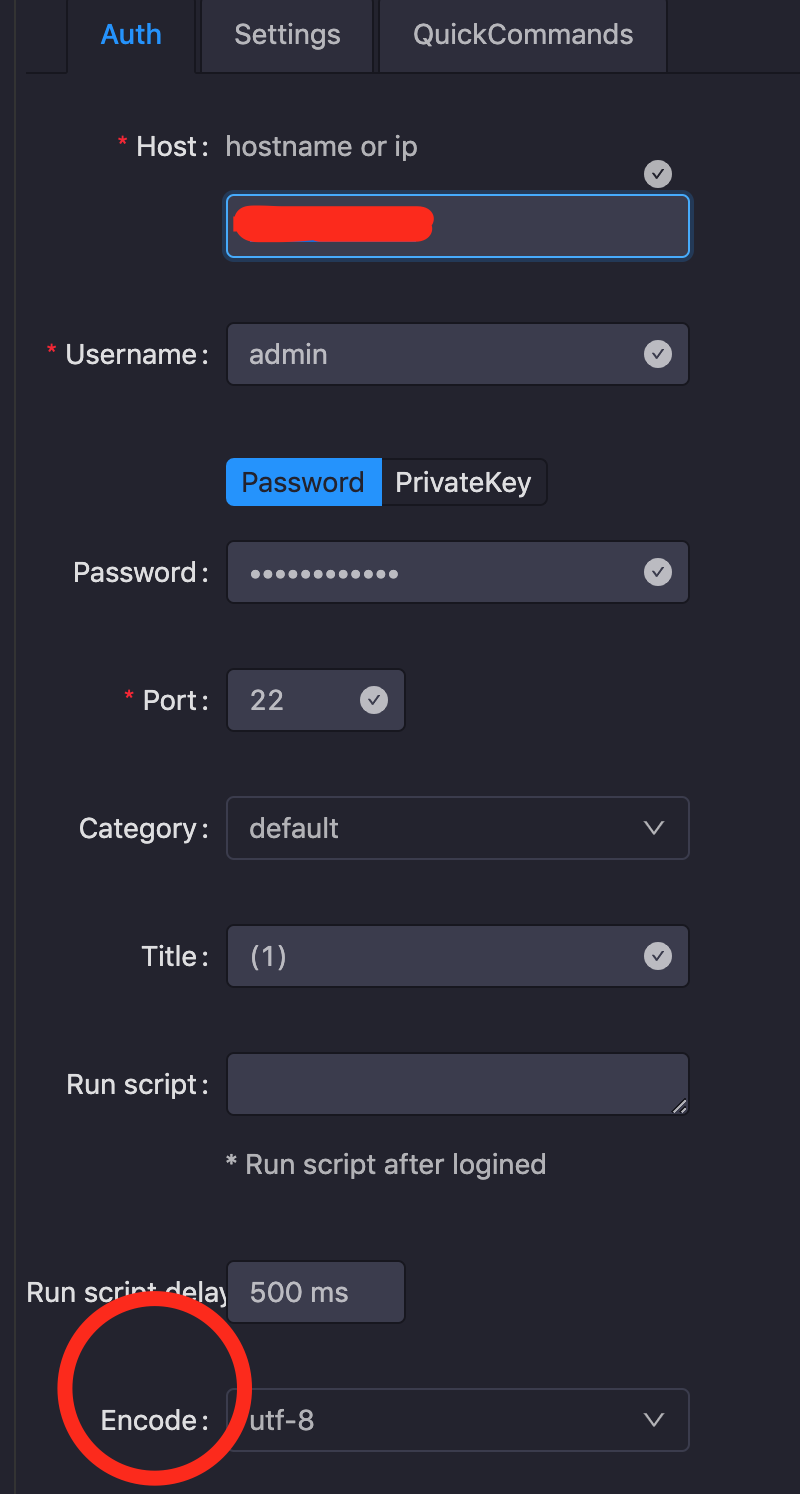This screenshot has width=800, height=1494.
Task: Open the QuickCommands tab
Action: (523, 35)
